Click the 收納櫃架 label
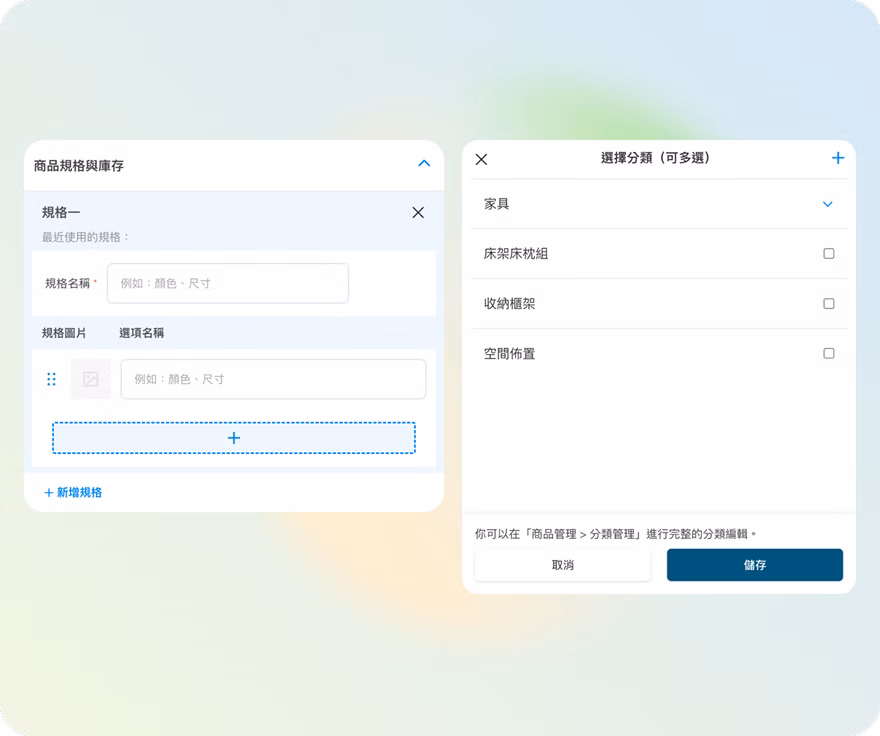Screen dimensions: 880x736 click(510, 304)
